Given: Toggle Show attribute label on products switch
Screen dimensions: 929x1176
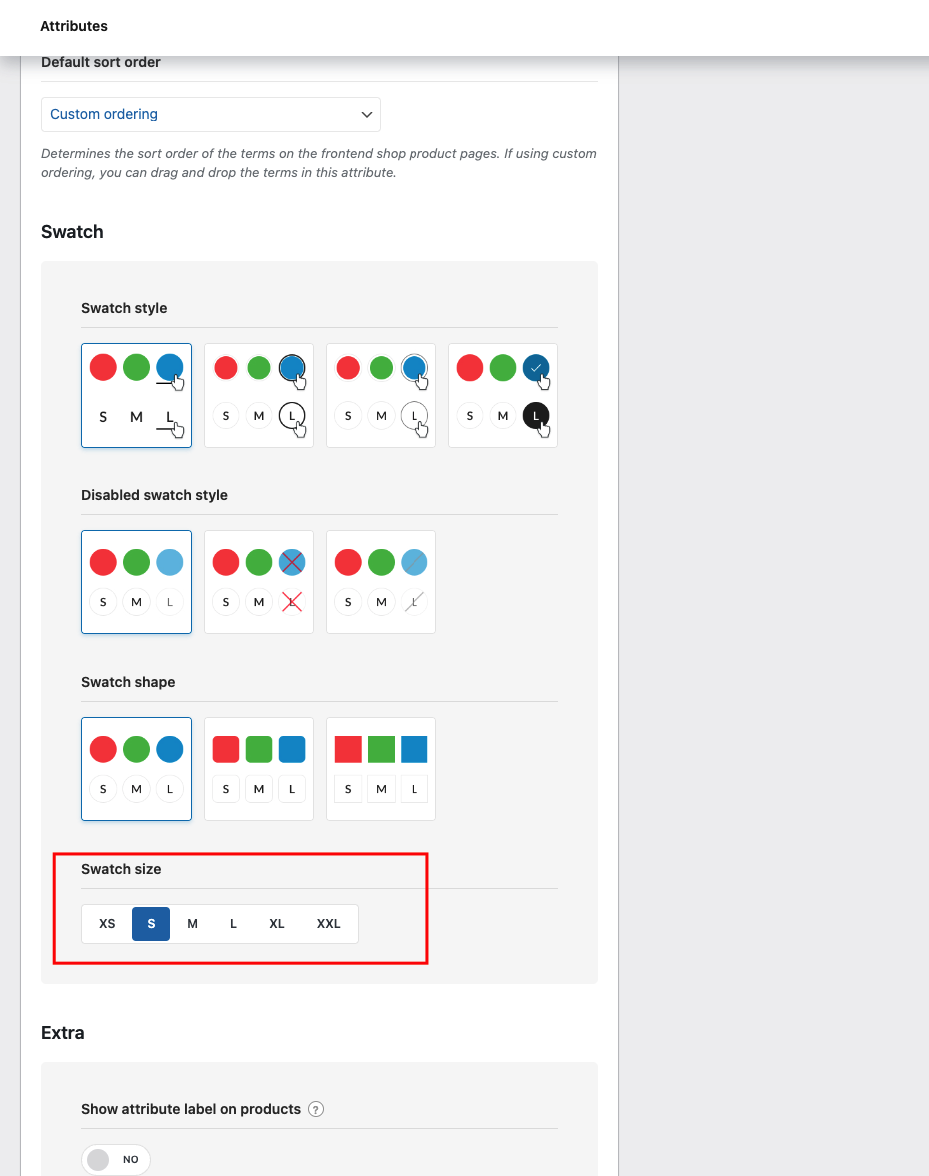Looking at the screenshot, I should 115,1160.
